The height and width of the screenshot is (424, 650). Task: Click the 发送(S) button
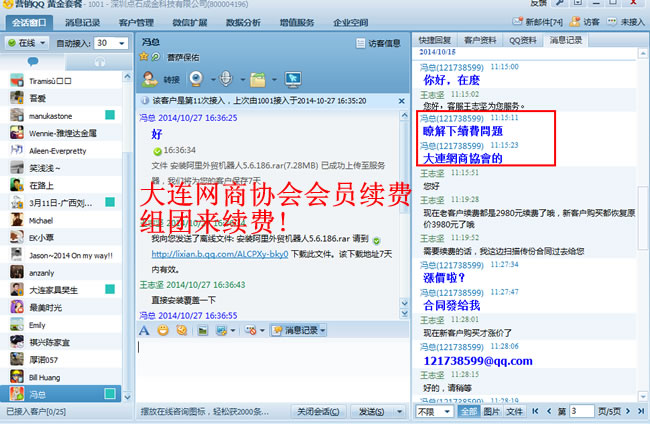(x=371, y=412)
